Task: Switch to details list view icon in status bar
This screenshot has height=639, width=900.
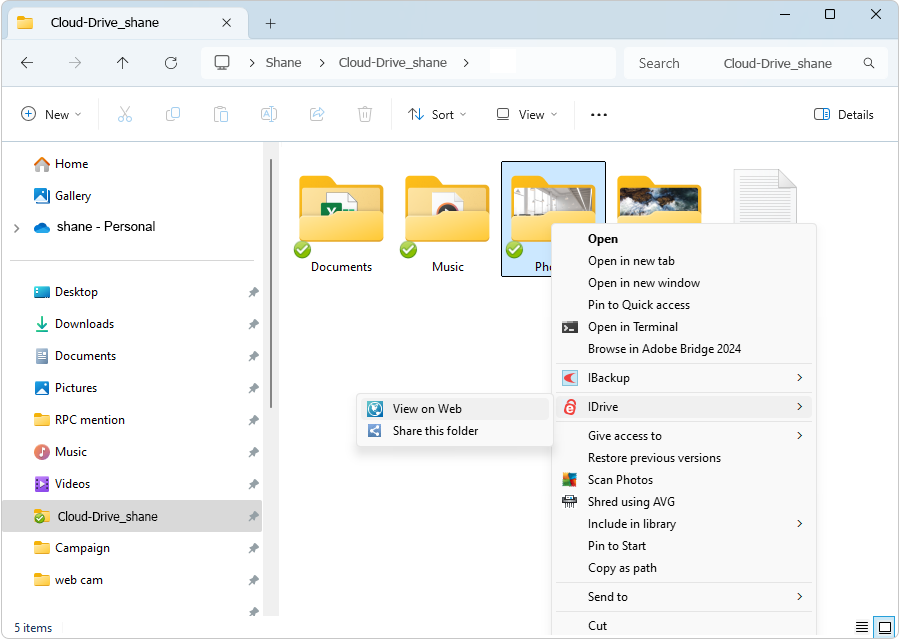Action: coord(862,627)
